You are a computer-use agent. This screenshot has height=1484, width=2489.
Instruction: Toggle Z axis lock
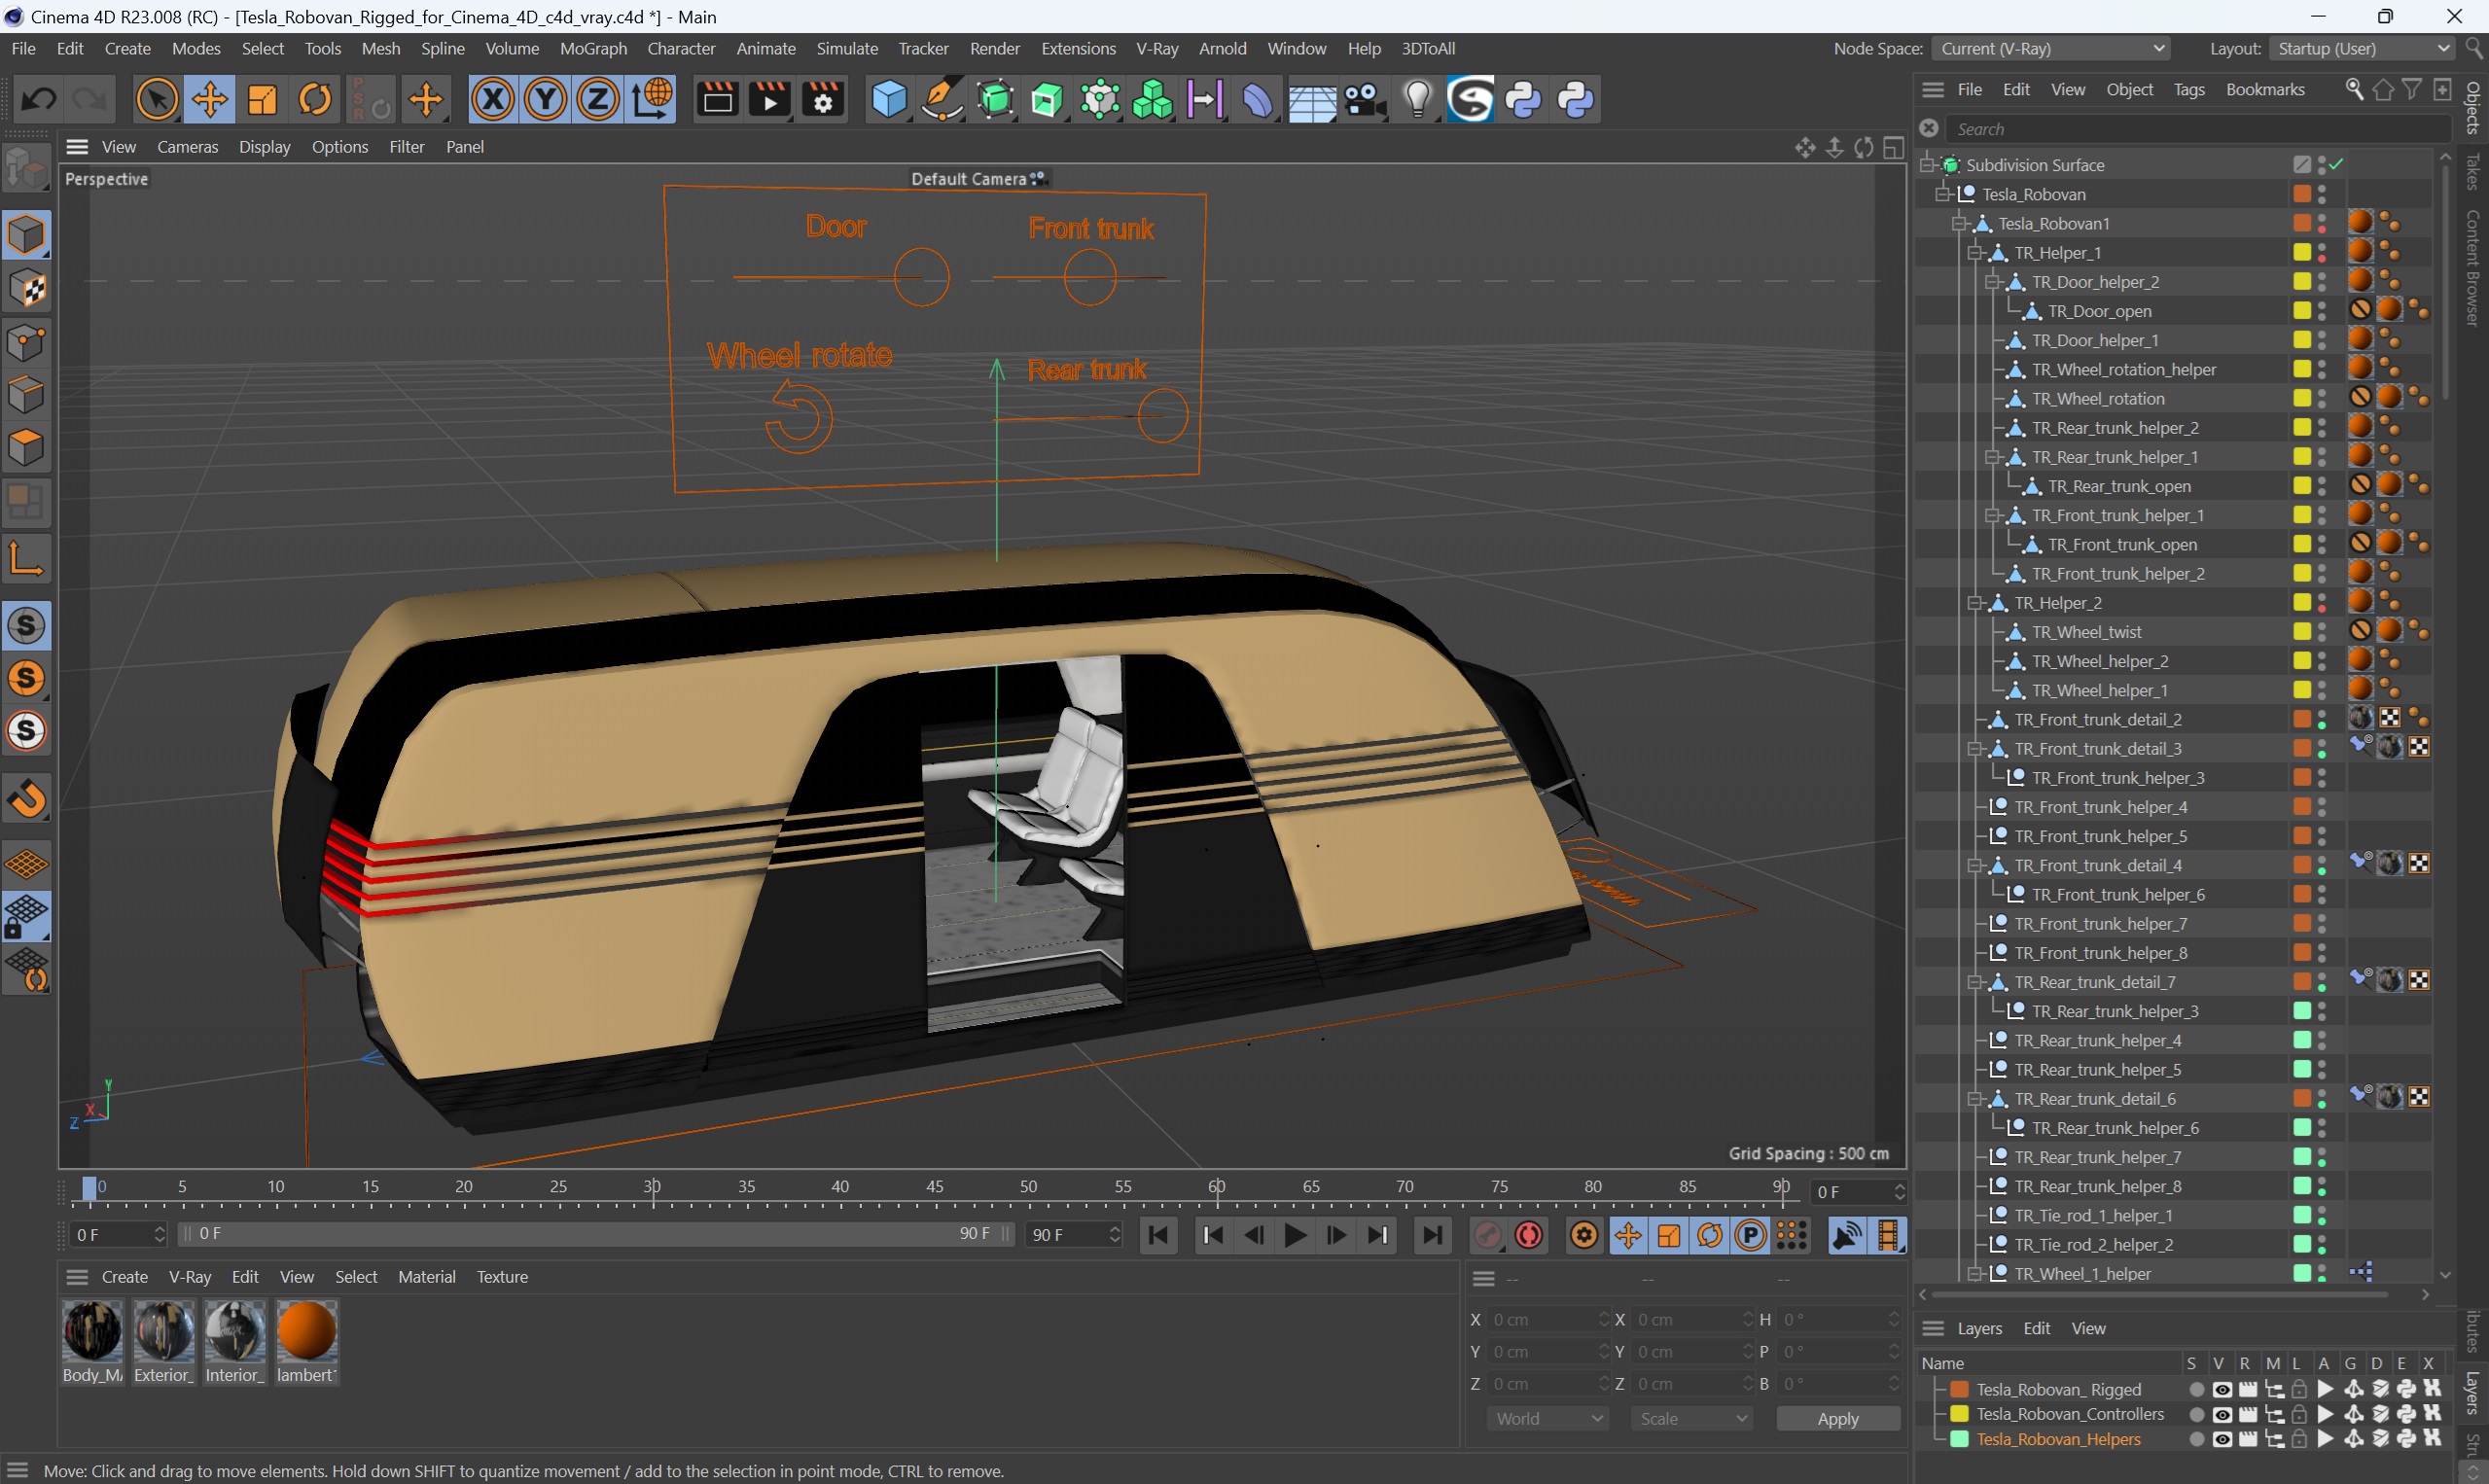pos(598,99)
